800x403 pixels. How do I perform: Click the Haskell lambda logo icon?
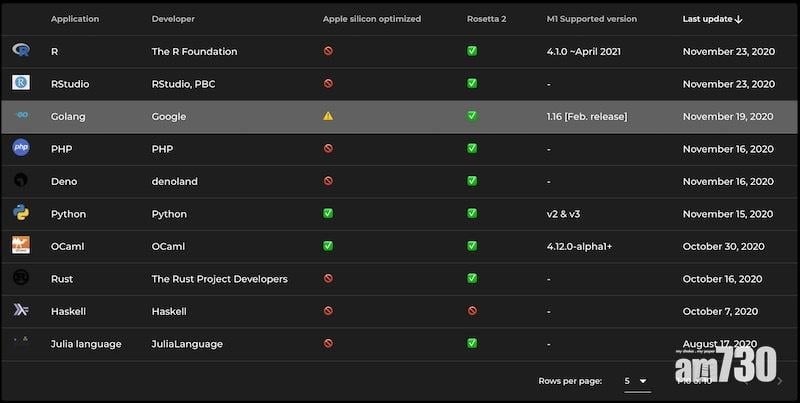pos(21,311)
